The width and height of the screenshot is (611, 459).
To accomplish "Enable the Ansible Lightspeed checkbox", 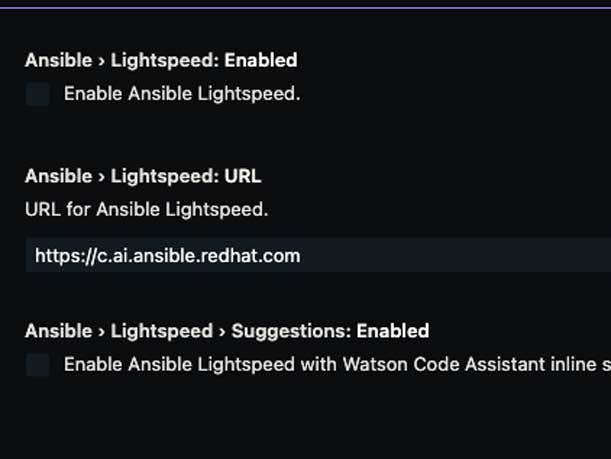I will tap(38, 95).
